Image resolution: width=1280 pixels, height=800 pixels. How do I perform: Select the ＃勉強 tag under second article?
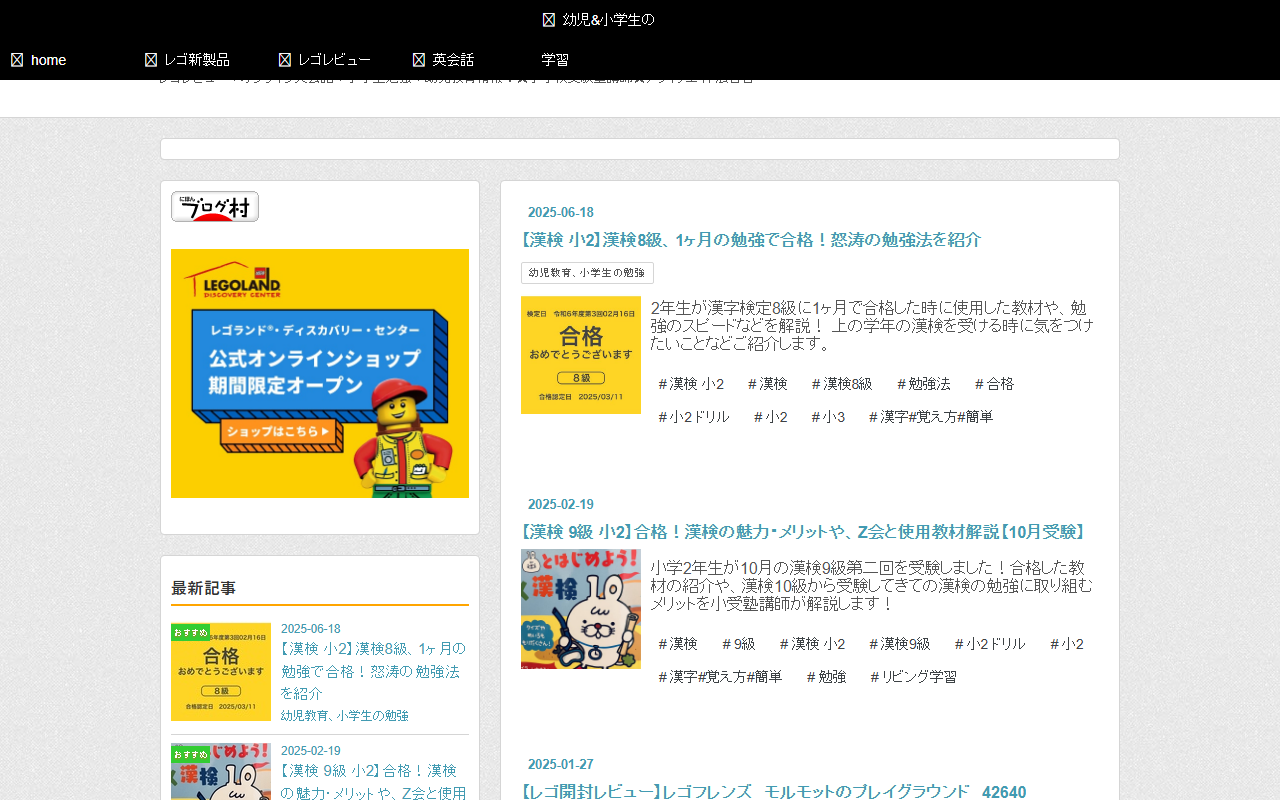tap(826, 677)
